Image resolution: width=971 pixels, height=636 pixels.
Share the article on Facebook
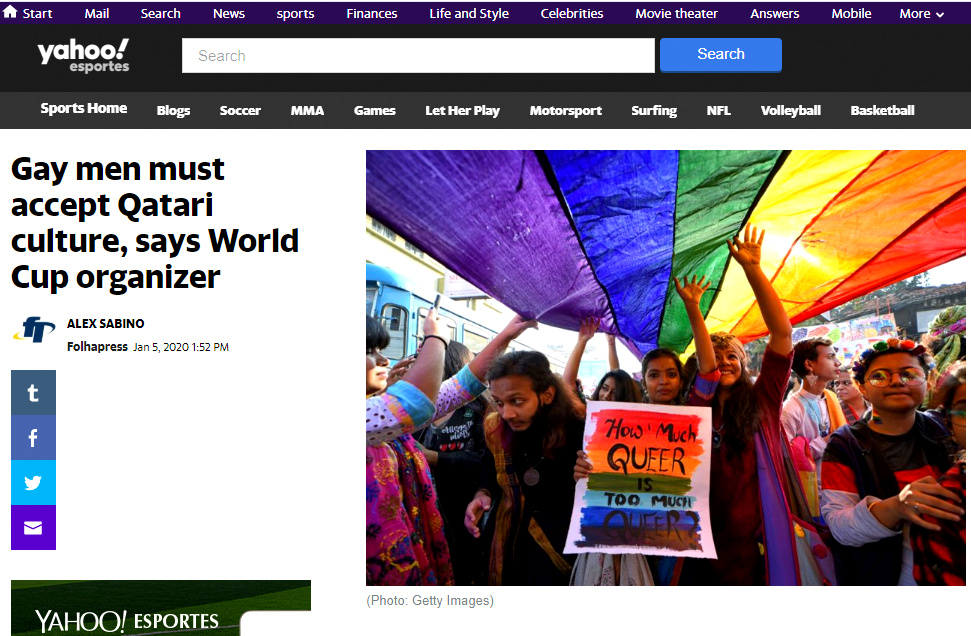(33, 438)
